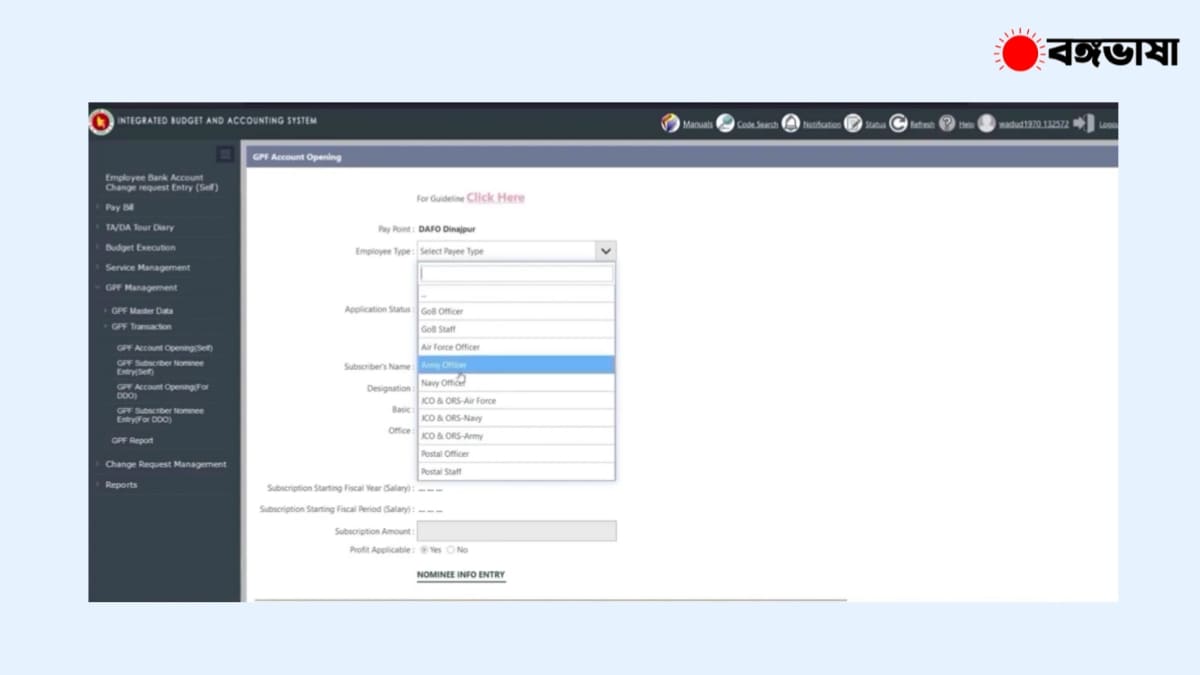Select Yes for Profit Applicable
Screen dimensions: 1200x675
click(x=426, y=549)
